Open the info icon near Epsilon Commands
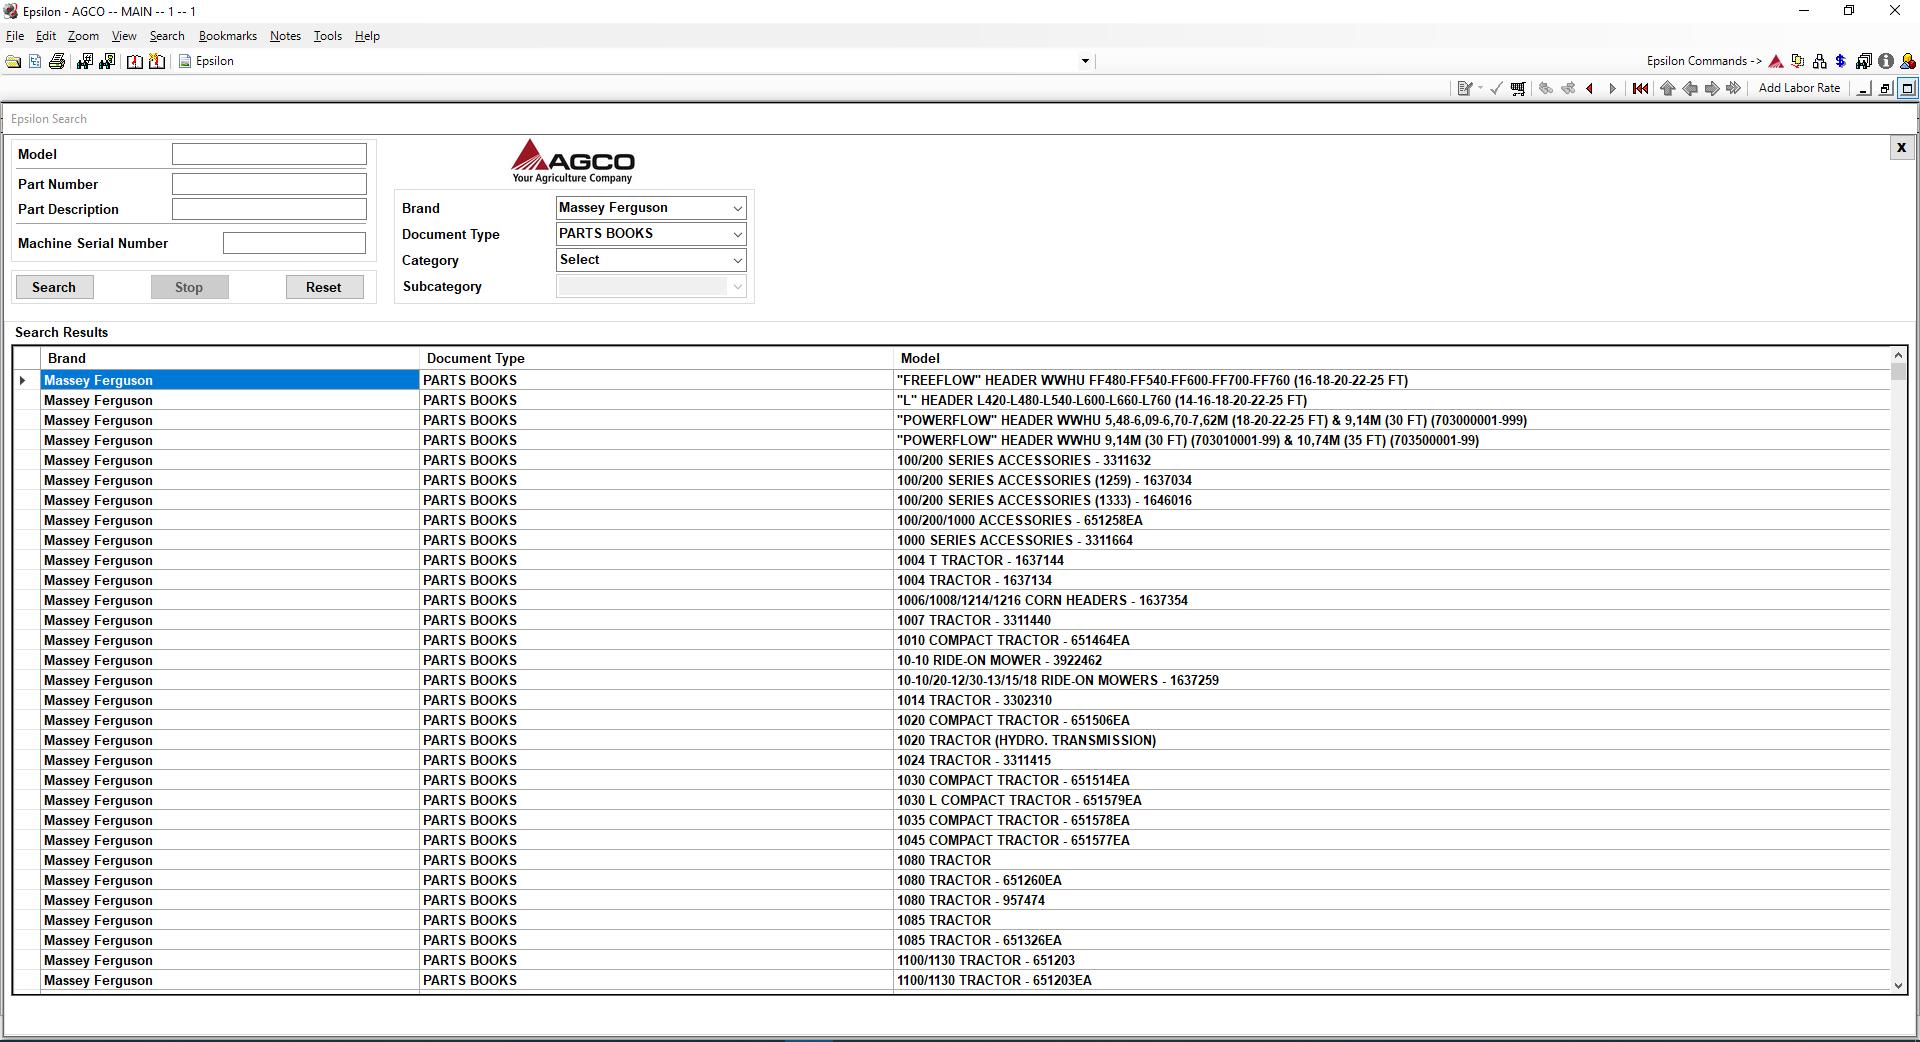This screenshot has width=1920, height=1042. (1886, 61)
